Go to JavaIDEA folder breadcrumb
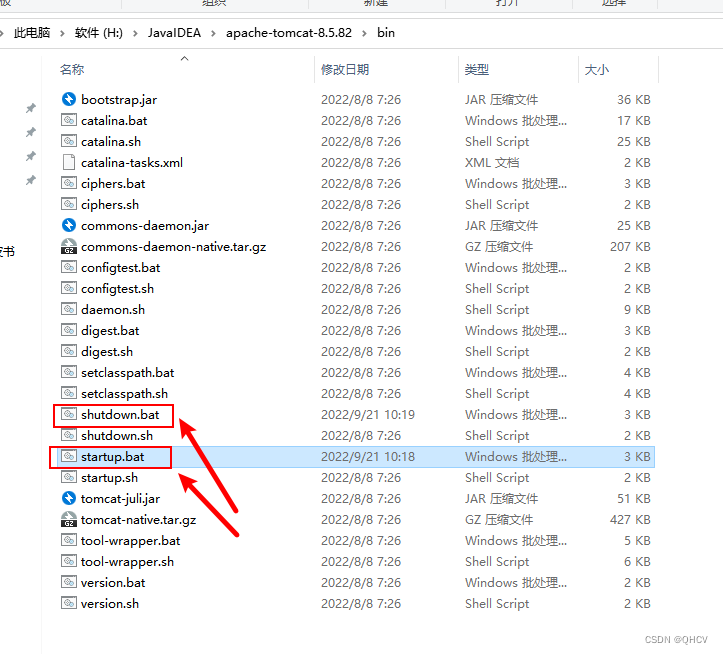 coord(174,33)
